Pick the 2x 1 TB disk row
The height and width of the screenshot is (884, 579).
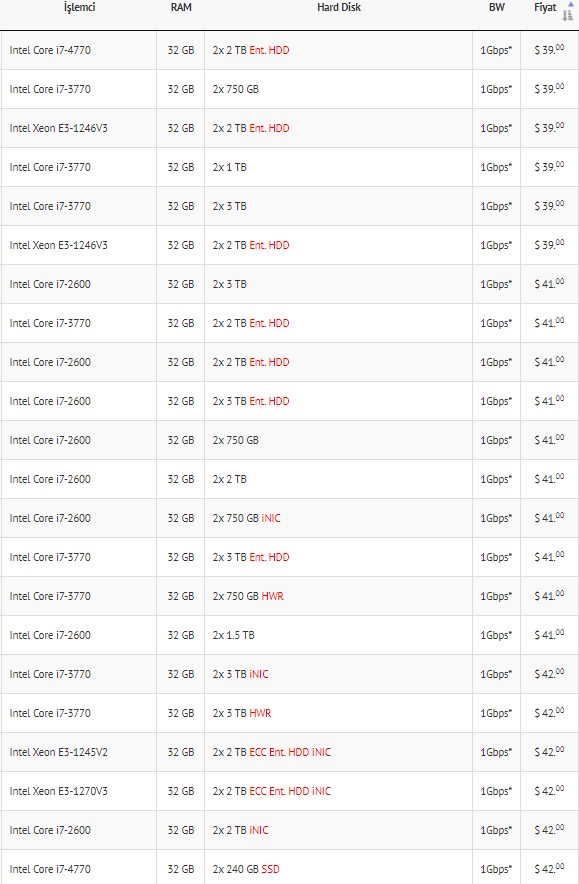289,167
